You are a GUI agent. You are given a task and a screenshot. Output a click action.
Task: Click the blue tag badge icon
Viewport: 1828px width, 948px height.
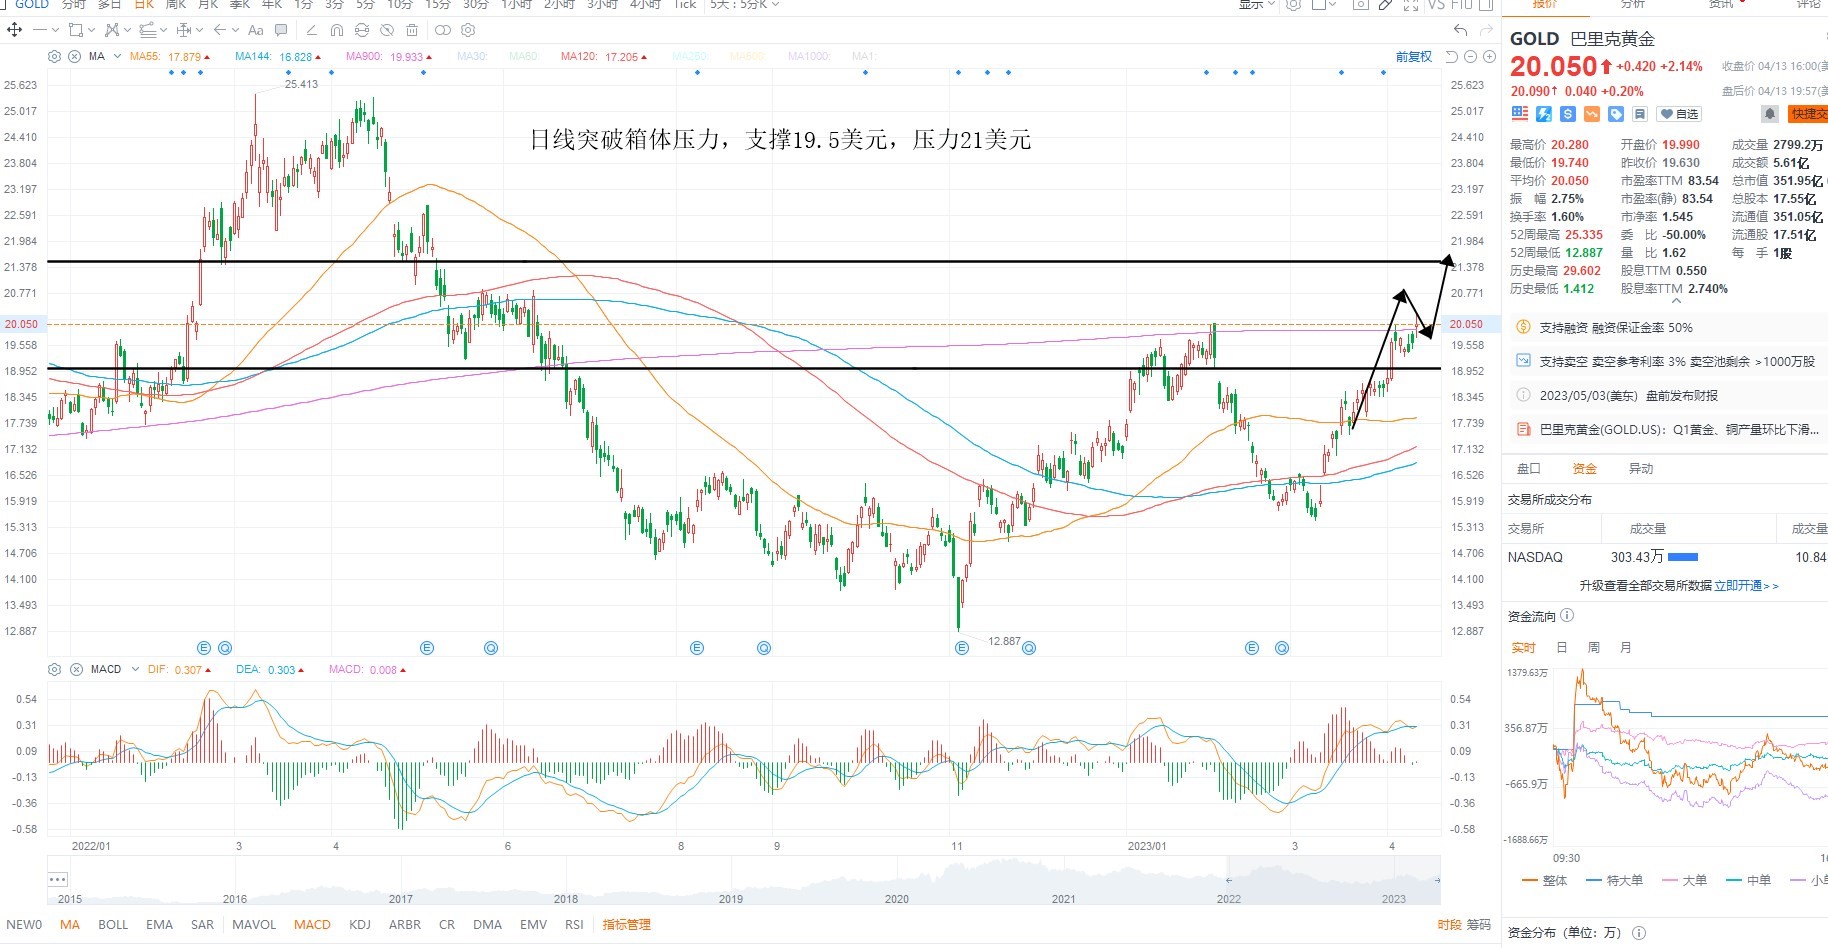[1616, 114]
